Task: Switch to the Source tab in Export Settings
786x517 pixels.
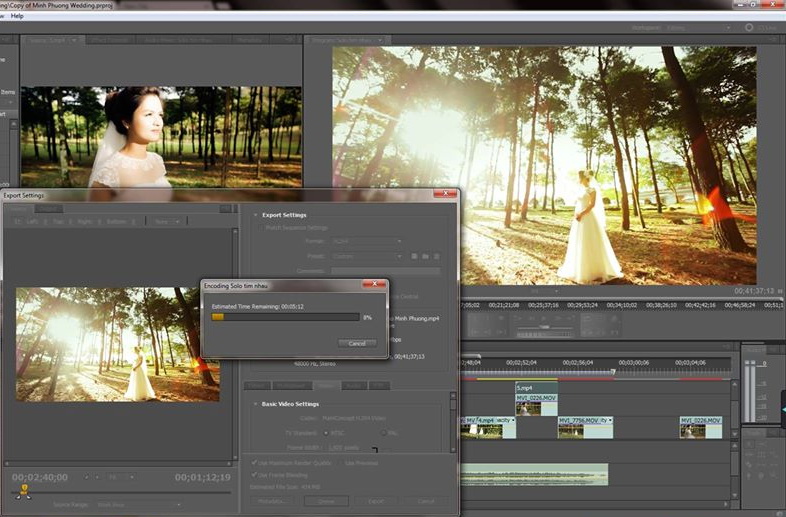Action: (19, 209)
